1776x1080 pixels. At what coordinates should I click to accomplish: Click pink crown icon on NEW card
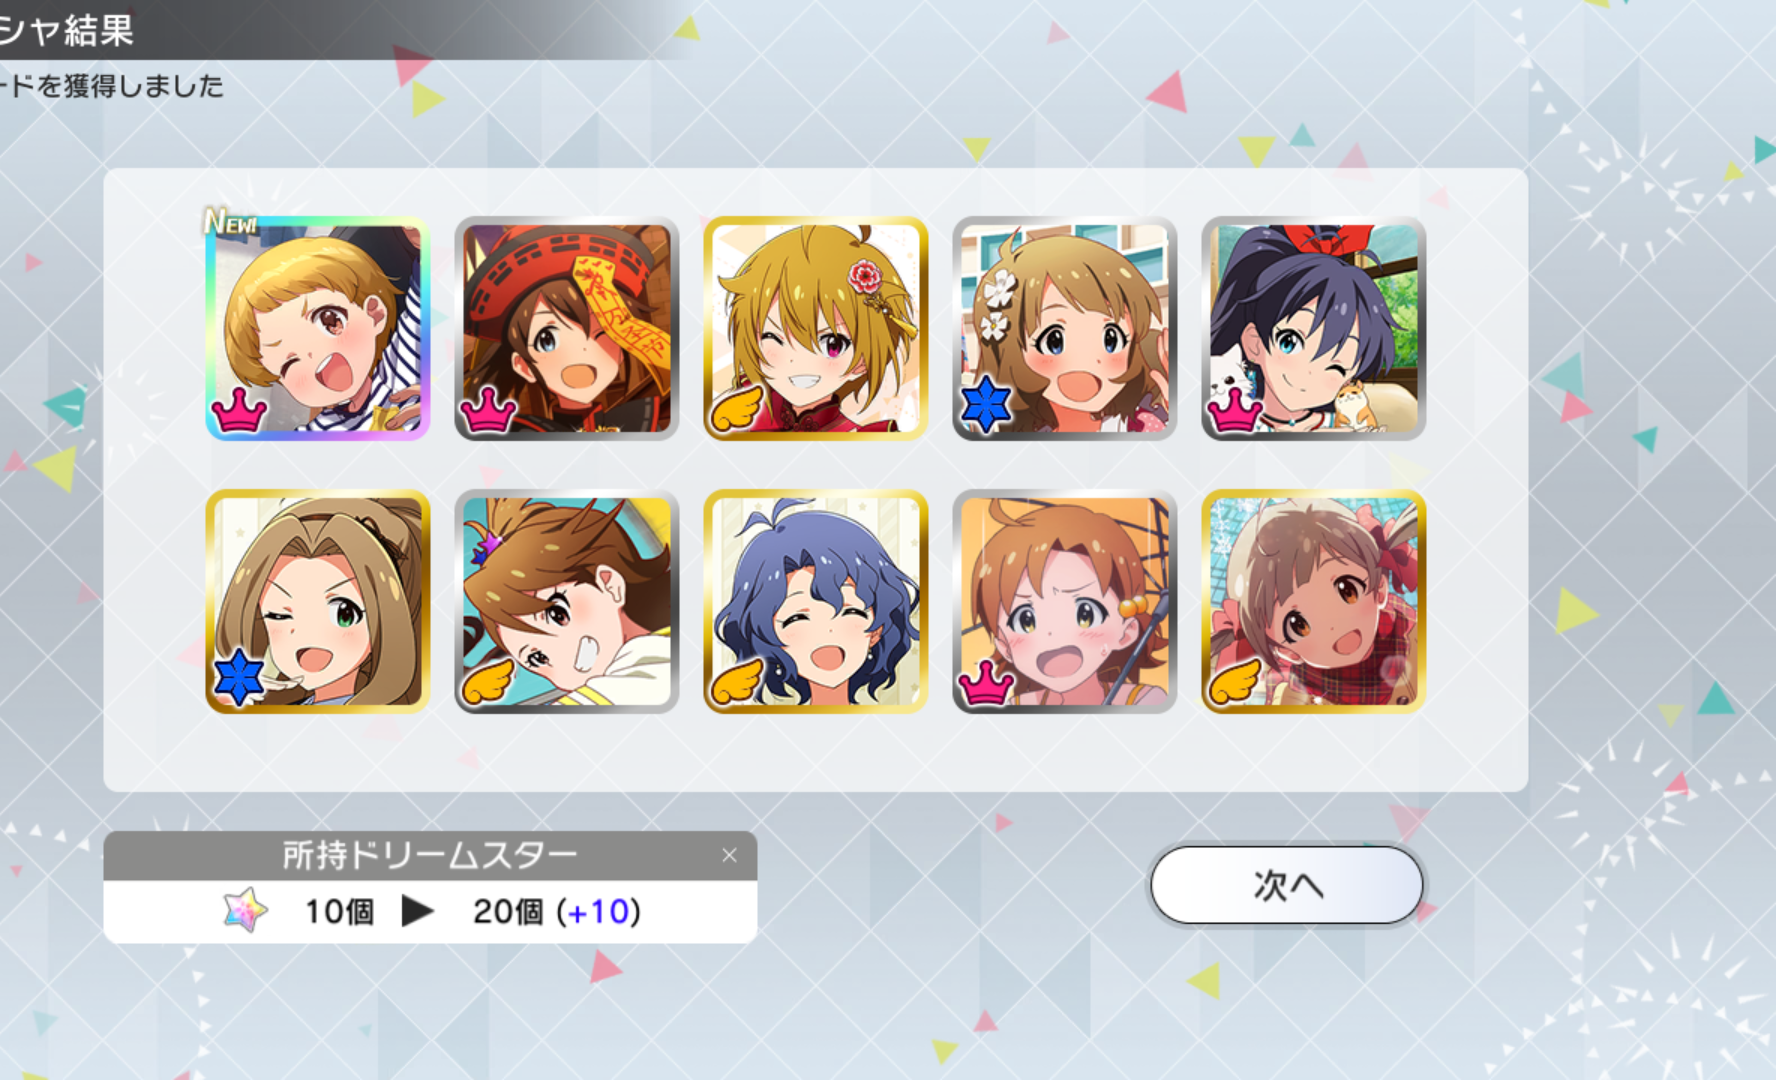[x=239, y=409]
